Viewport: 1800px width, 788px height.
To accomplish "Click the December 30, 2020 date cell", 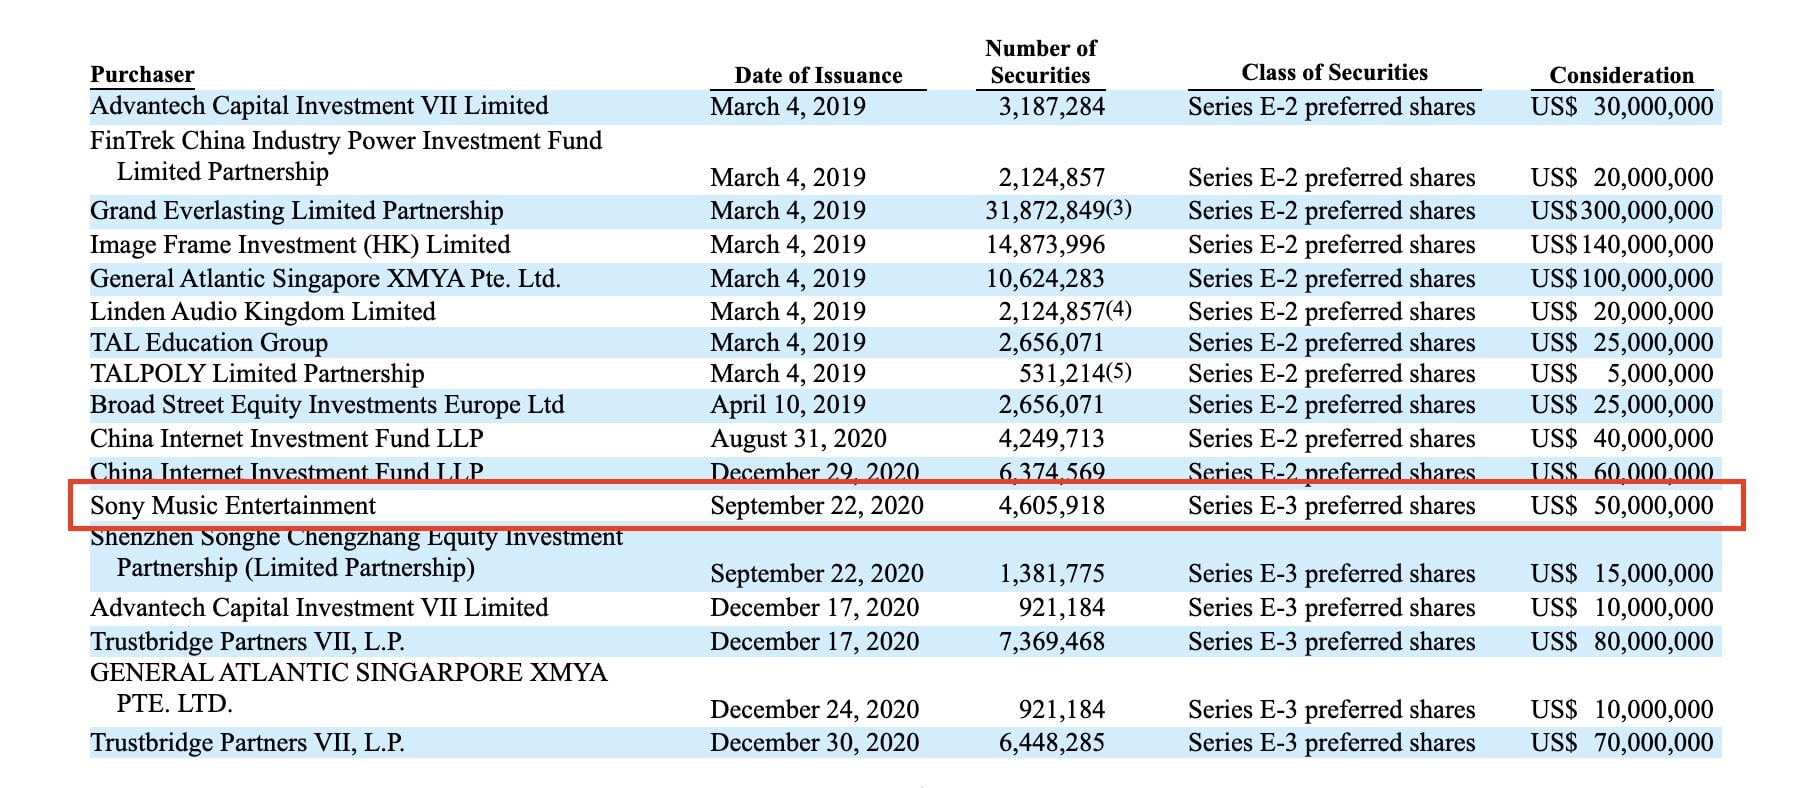I will (814, 743).
